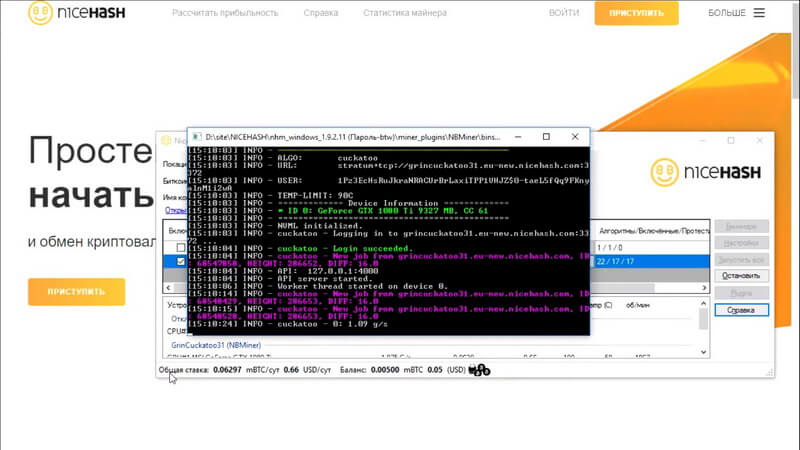
Task: Maximize the NBMiner console window
Action: (546, 137)
